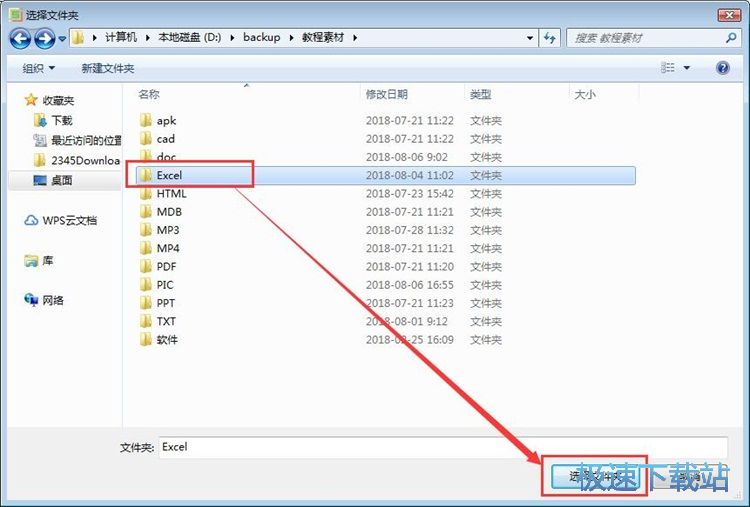This screenshot has height=507, width=750.
Task: Click the search magnifier icon
Action: tap(730, 38)
